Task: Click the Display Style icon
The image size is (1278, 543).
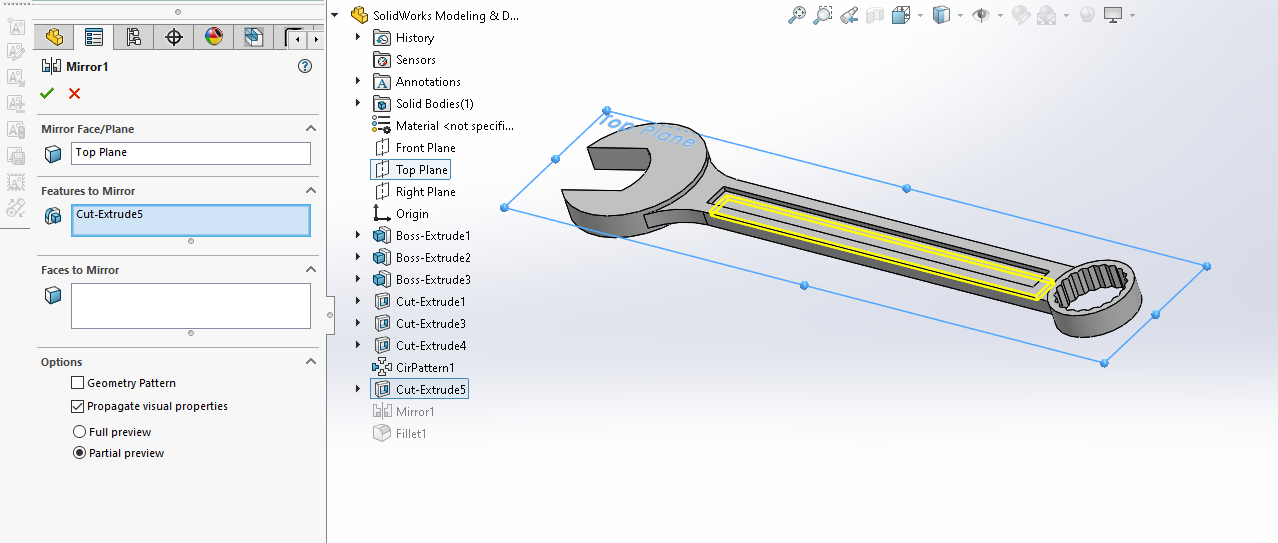Action: pyautogui.click(x=940, y=15)
